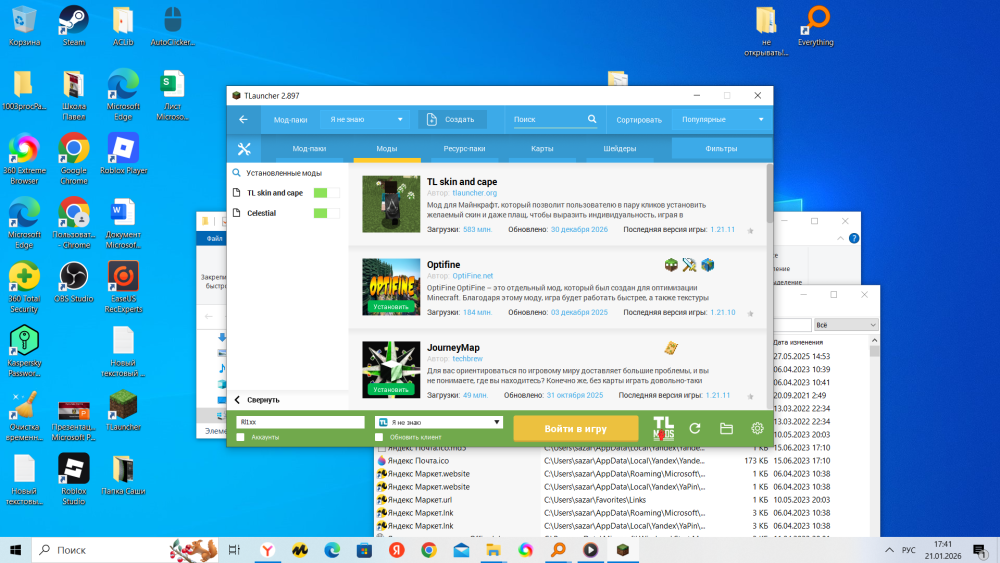This screenshot has height=563, width=1000.
Task: Click the Установленные моды search label
Action: (x=284, y=173)
